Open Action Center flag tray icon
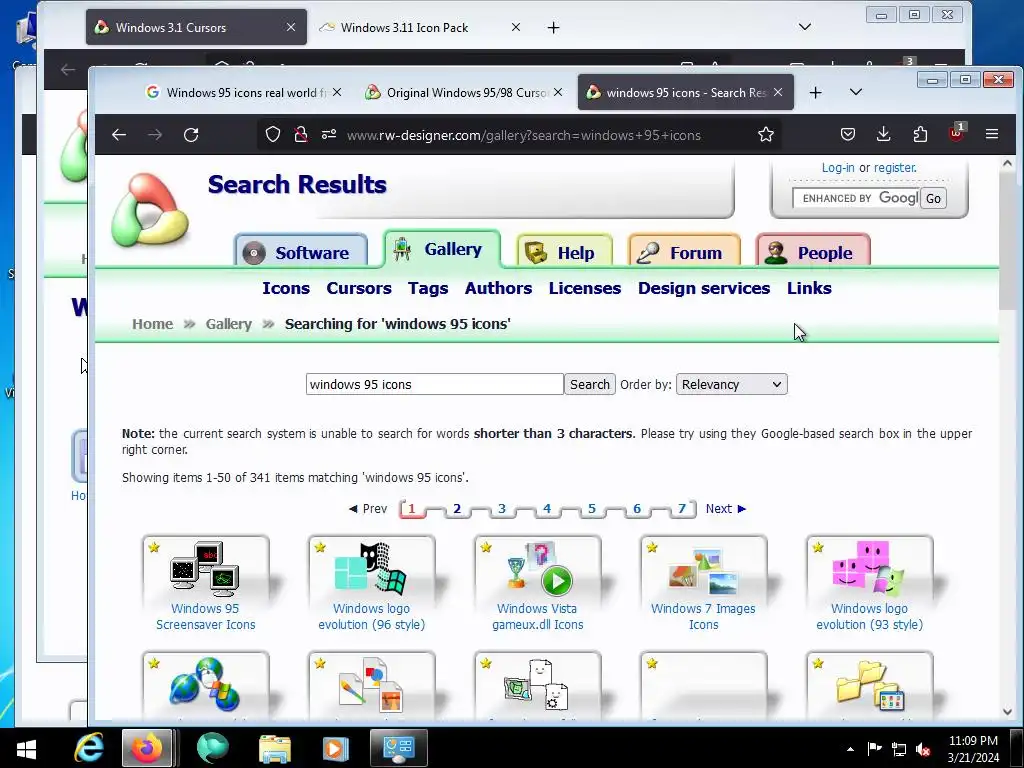The width and height of the screenshot is (1024, 768). (x=874, y=749)
